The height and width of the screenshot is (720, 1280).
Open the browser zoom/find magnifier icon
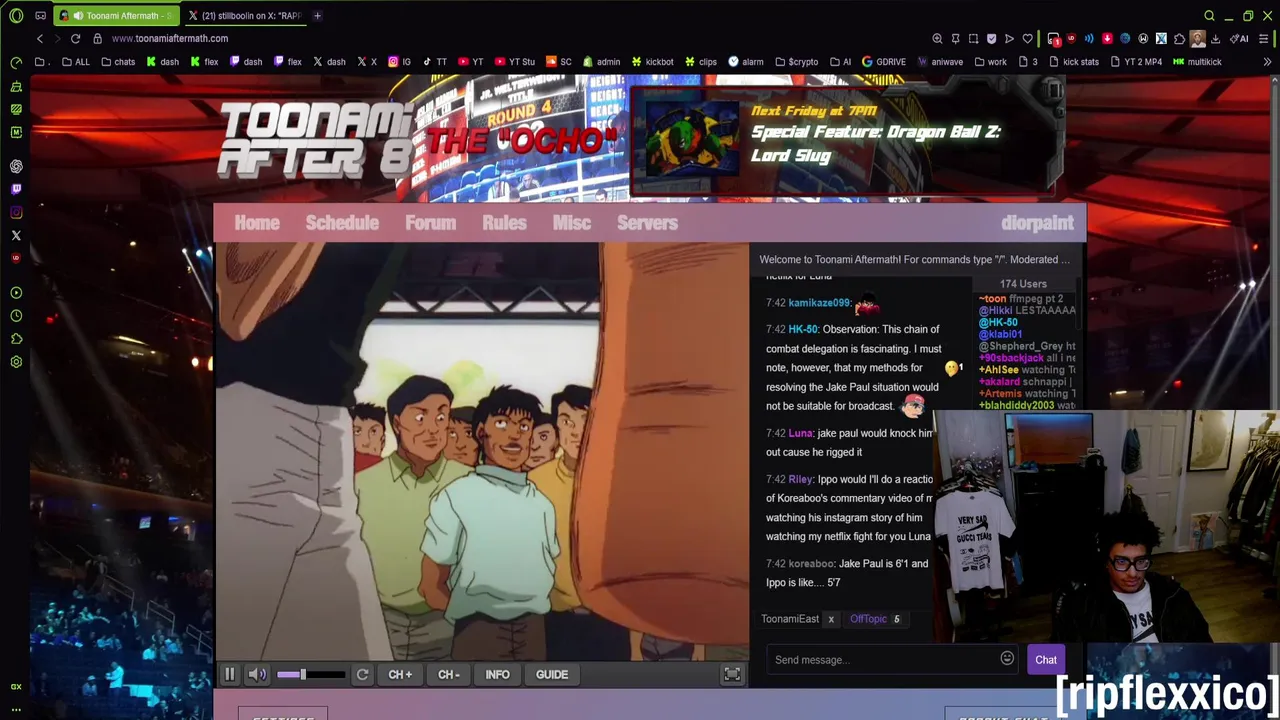coord(937,39)
